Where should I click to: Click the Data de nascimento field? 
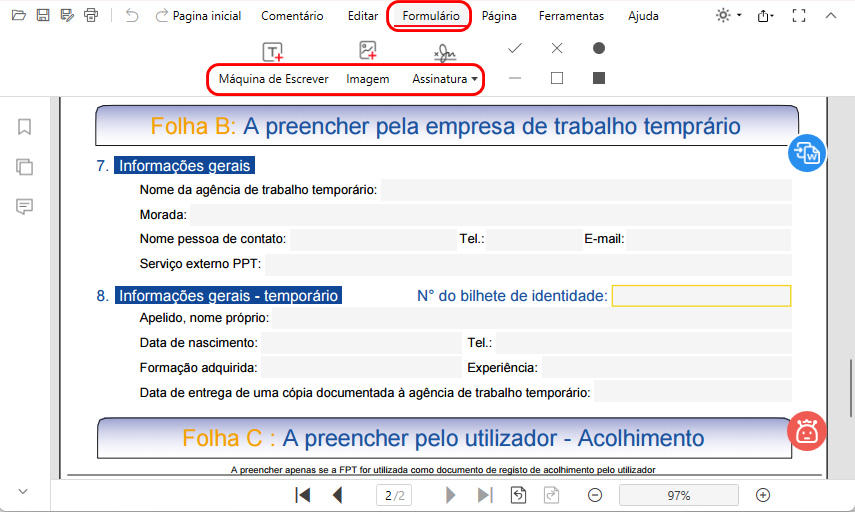[x=362, y=343]
